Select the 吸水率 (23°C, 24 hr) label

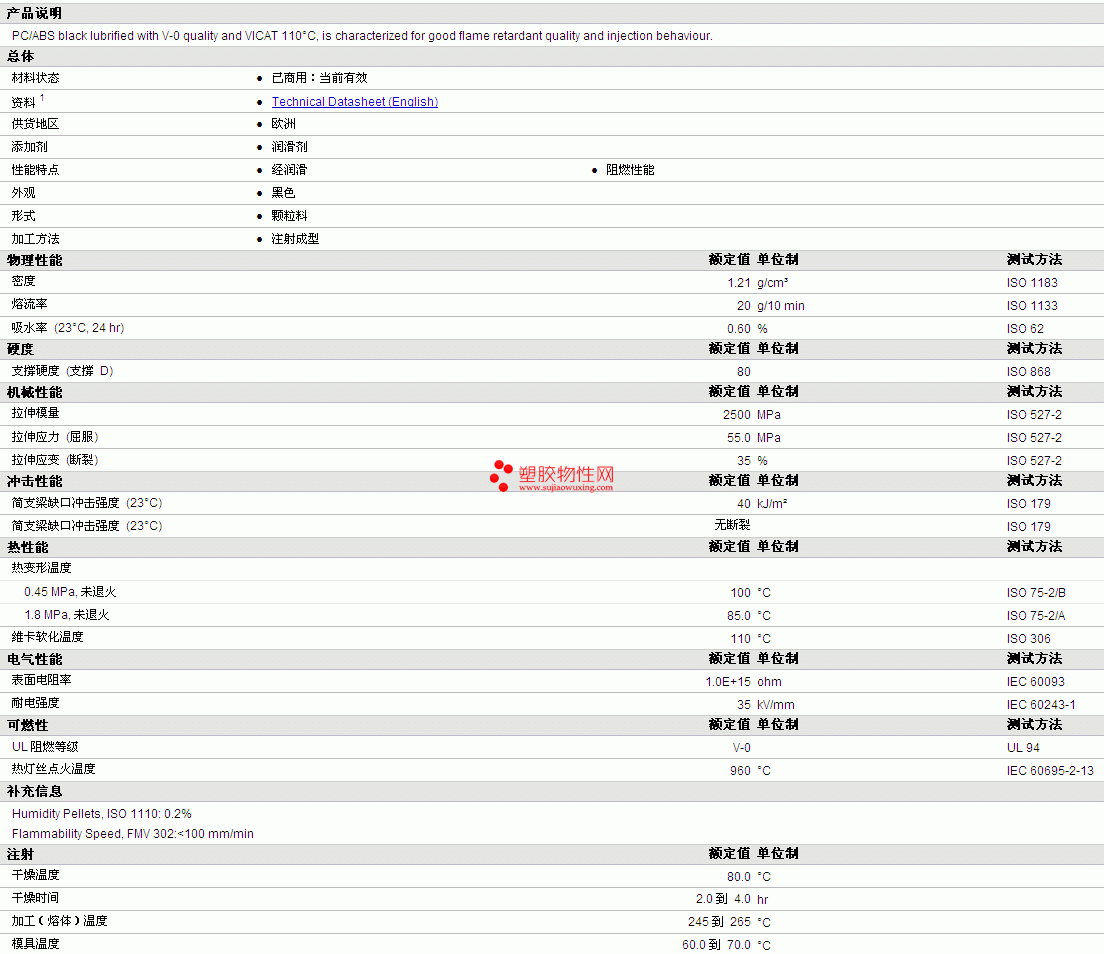click(x=68, y=328)
